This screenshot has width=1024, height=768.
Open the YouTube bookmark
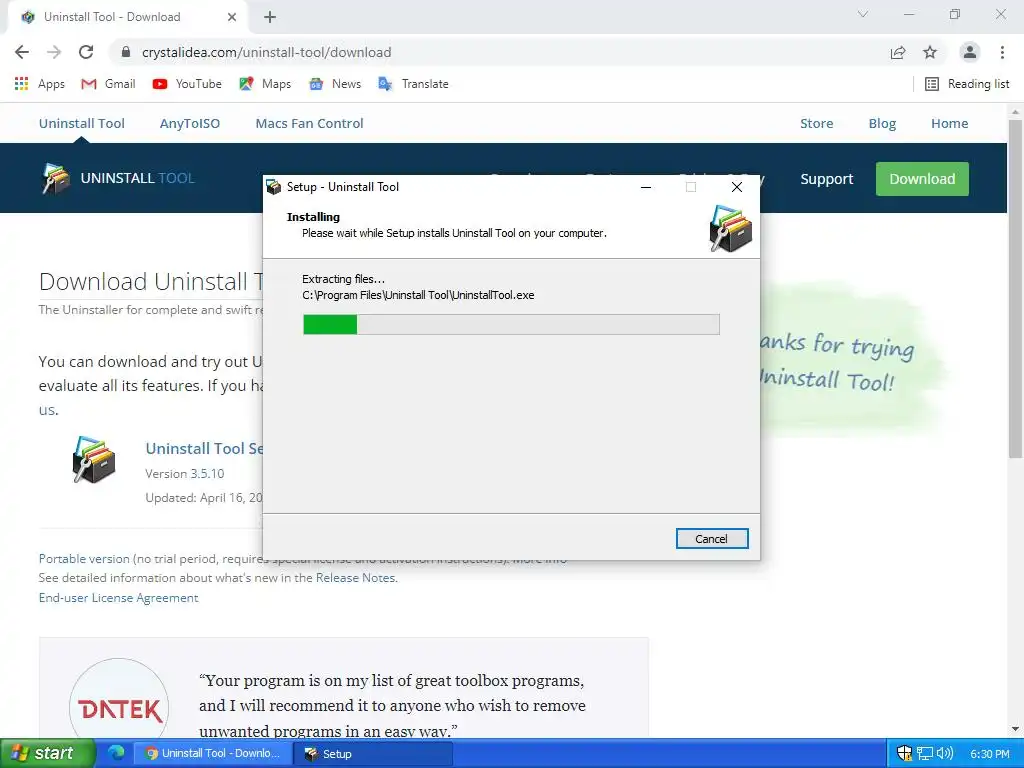pyautogui.click(x=187, y=84)
